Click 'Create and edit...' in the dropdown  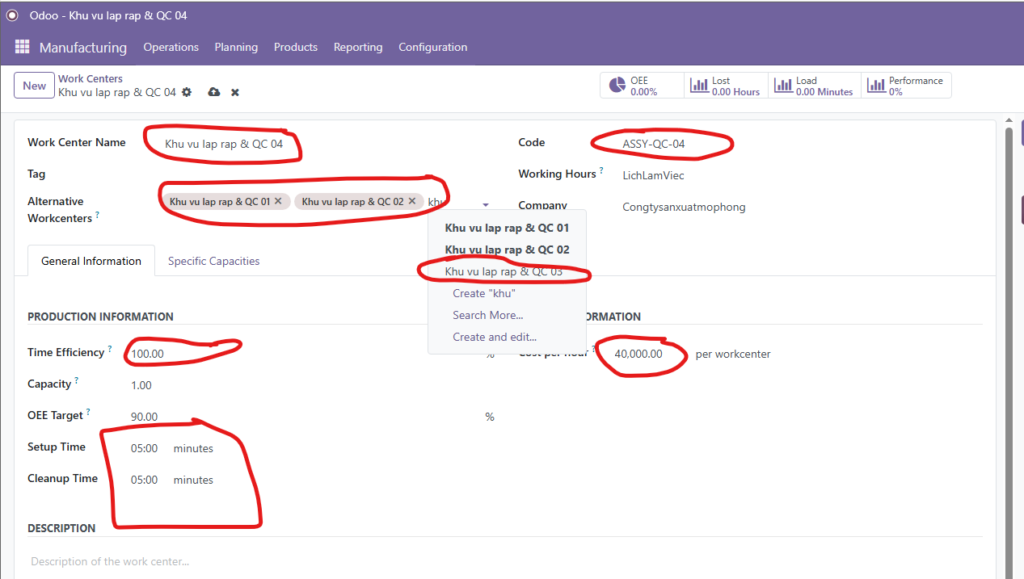point(494,337)
